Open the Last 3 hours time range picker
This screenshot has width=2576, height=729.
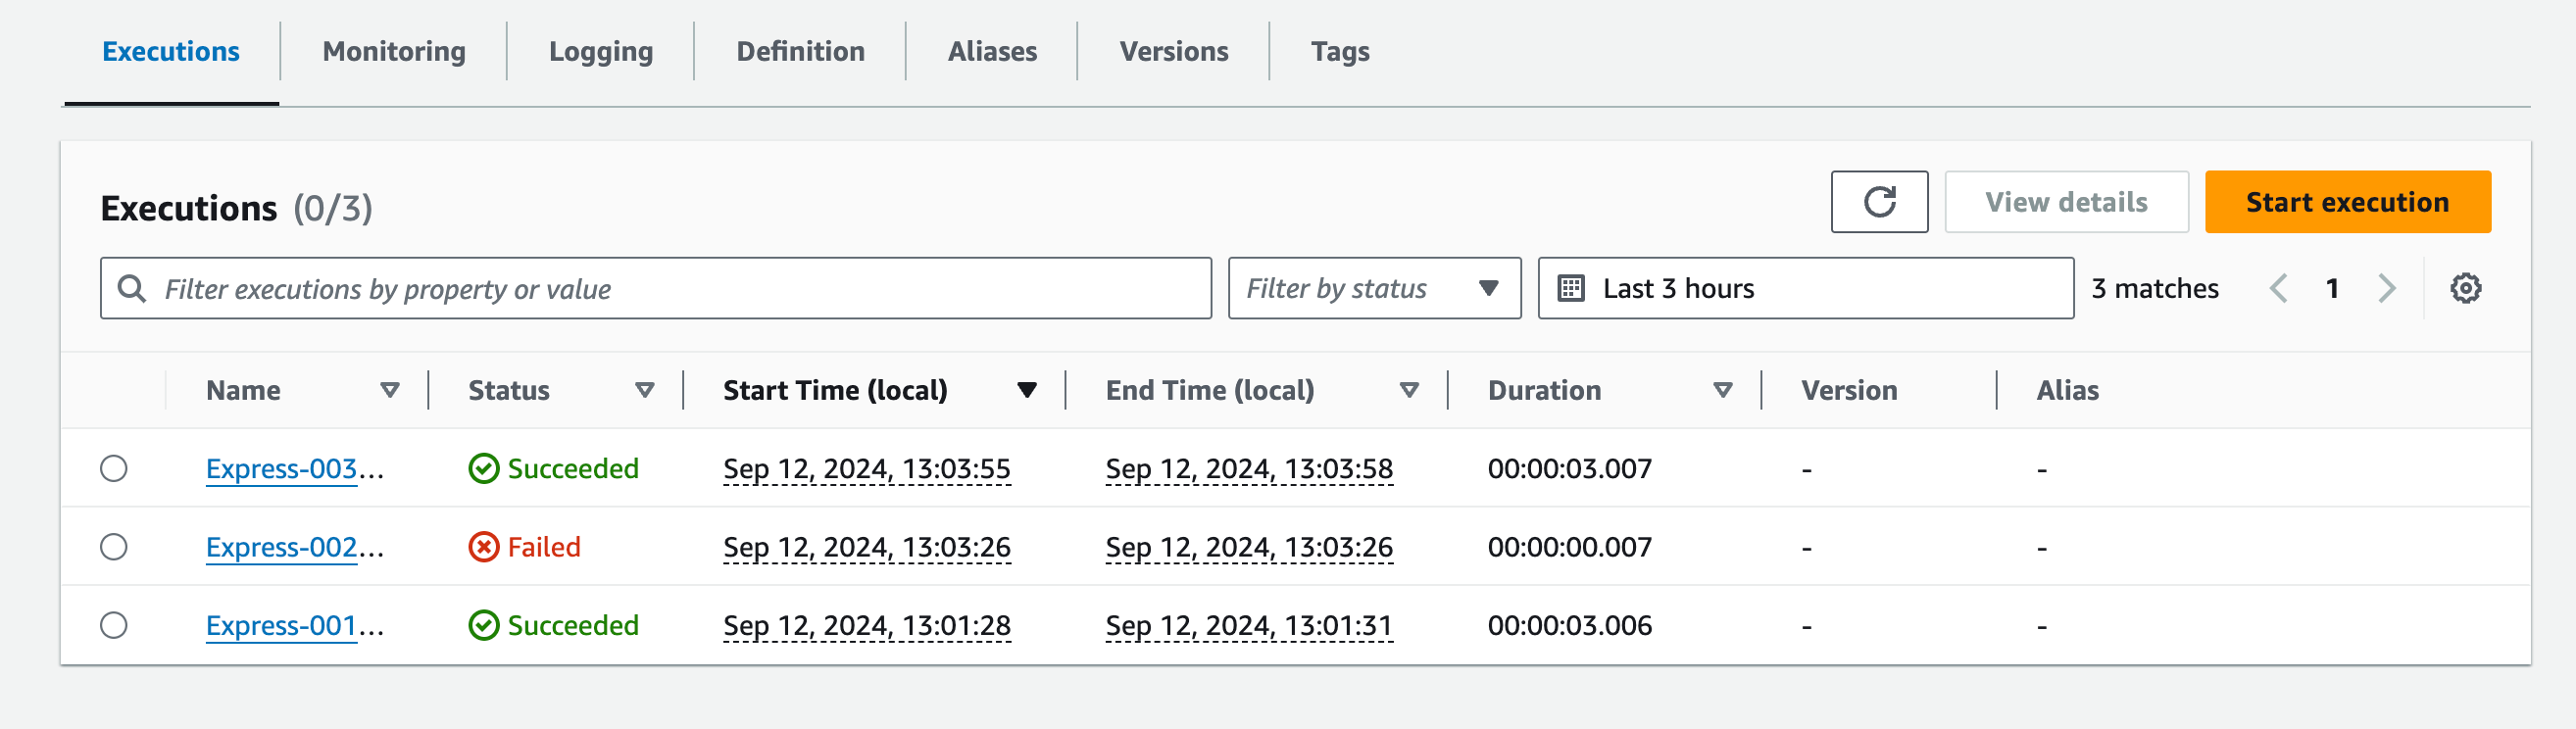1804,289
